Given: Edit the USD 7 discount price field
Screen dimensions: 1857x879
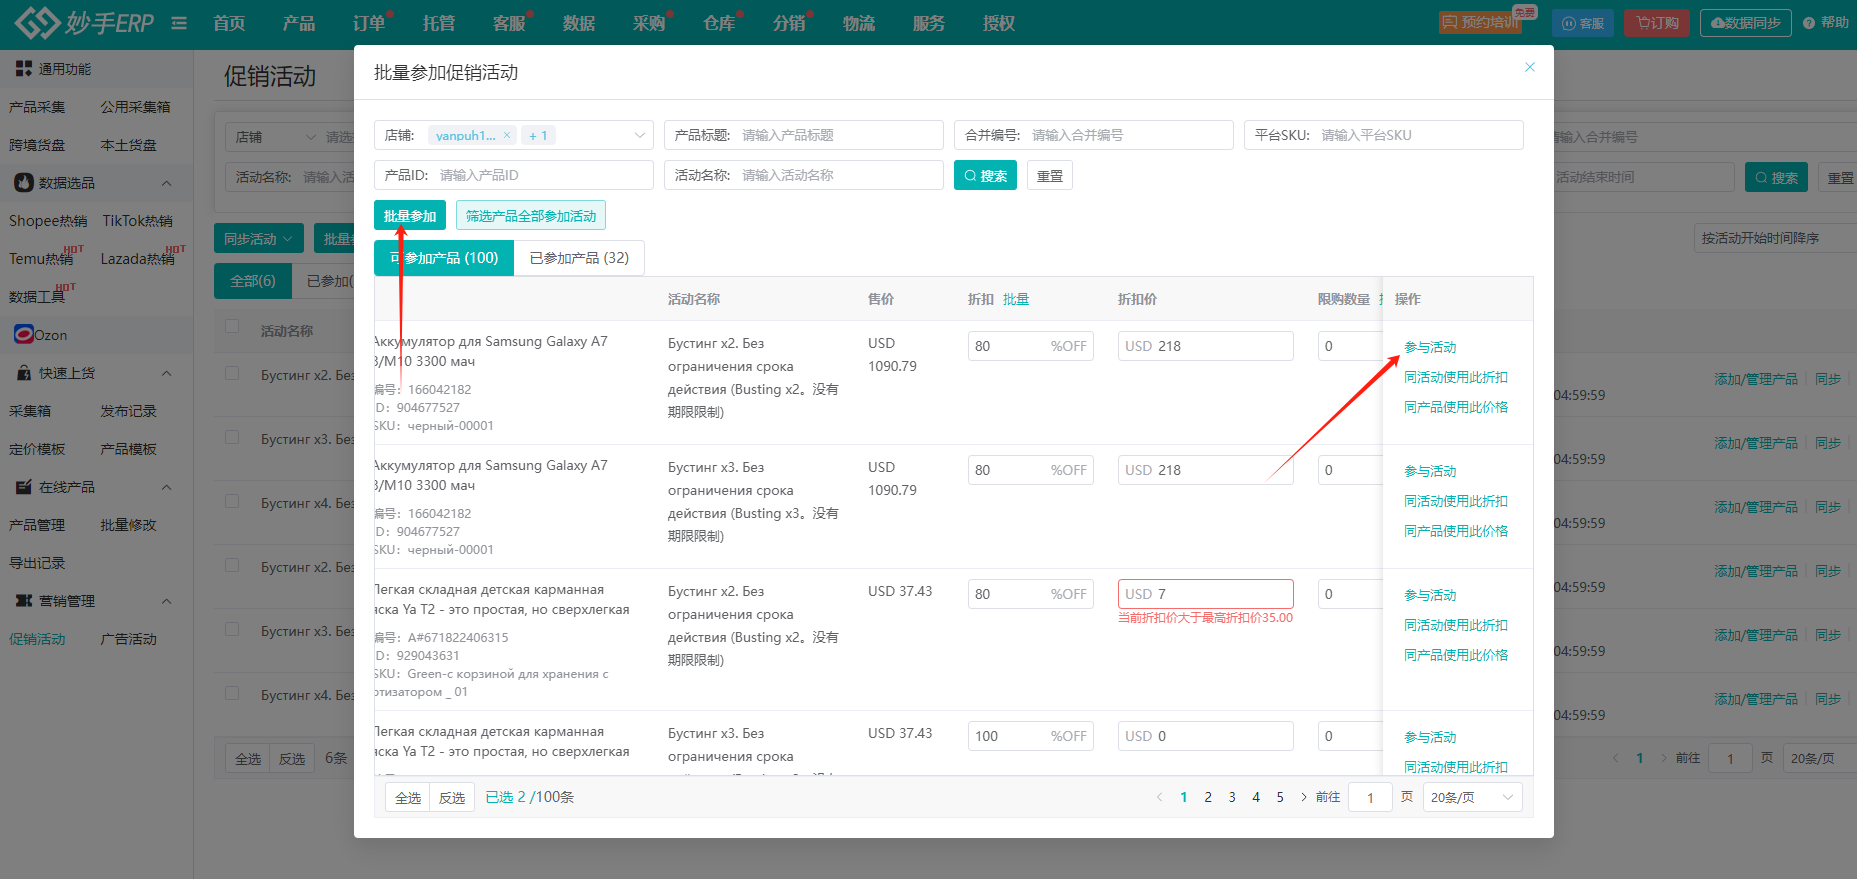Looking at the screenshot, I should (1206, 594).
